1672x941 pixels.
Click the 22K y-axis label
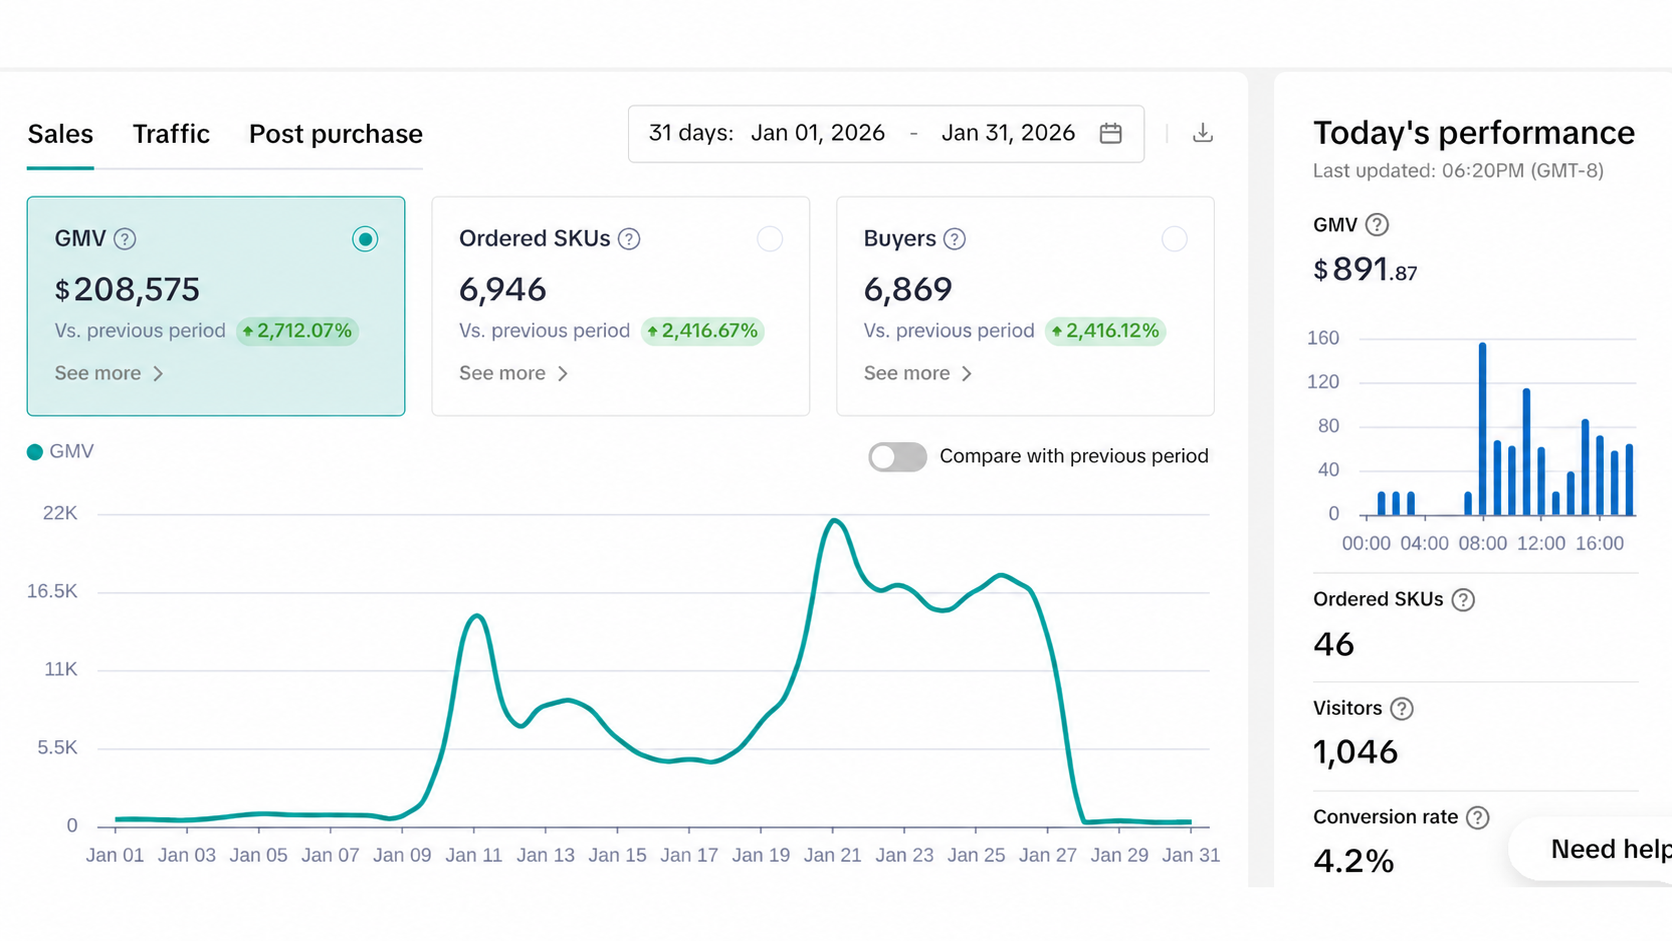coord(60,514)
